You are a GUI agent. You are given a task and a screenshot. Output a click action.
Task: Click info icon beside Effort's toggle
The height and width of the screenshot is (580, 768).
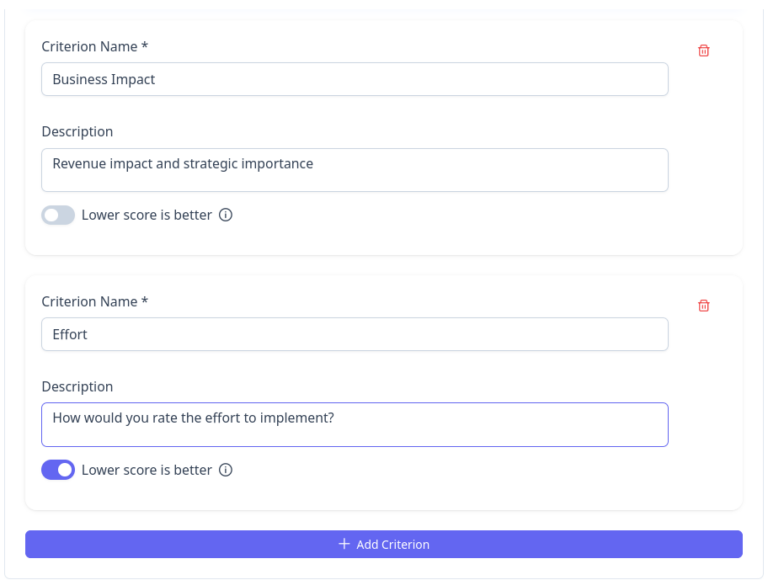[x=226, y=470]
